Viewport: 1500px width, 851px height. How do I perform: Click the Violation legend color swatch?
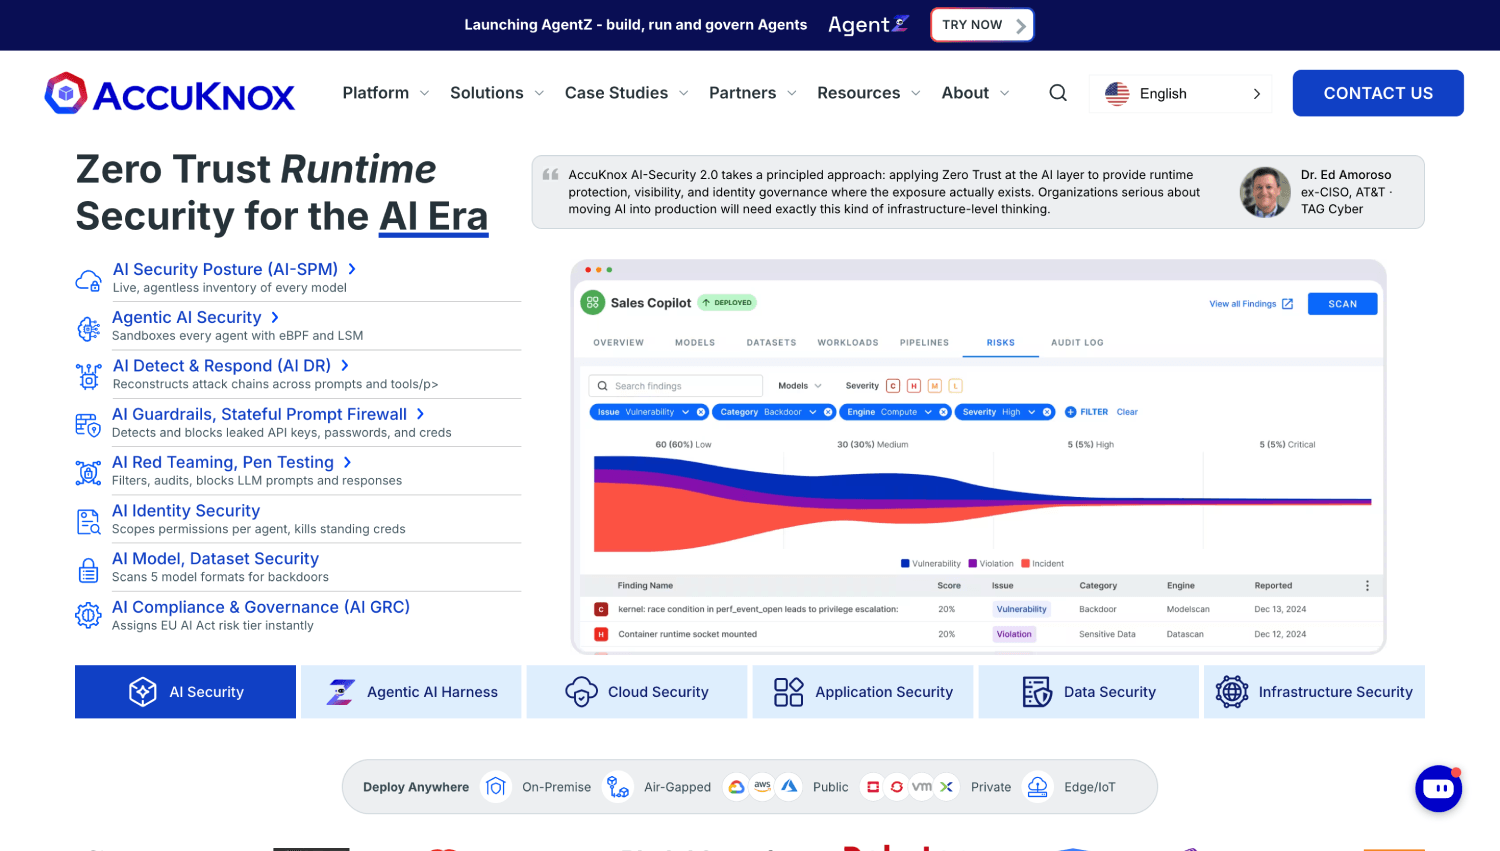pos(973,564)
